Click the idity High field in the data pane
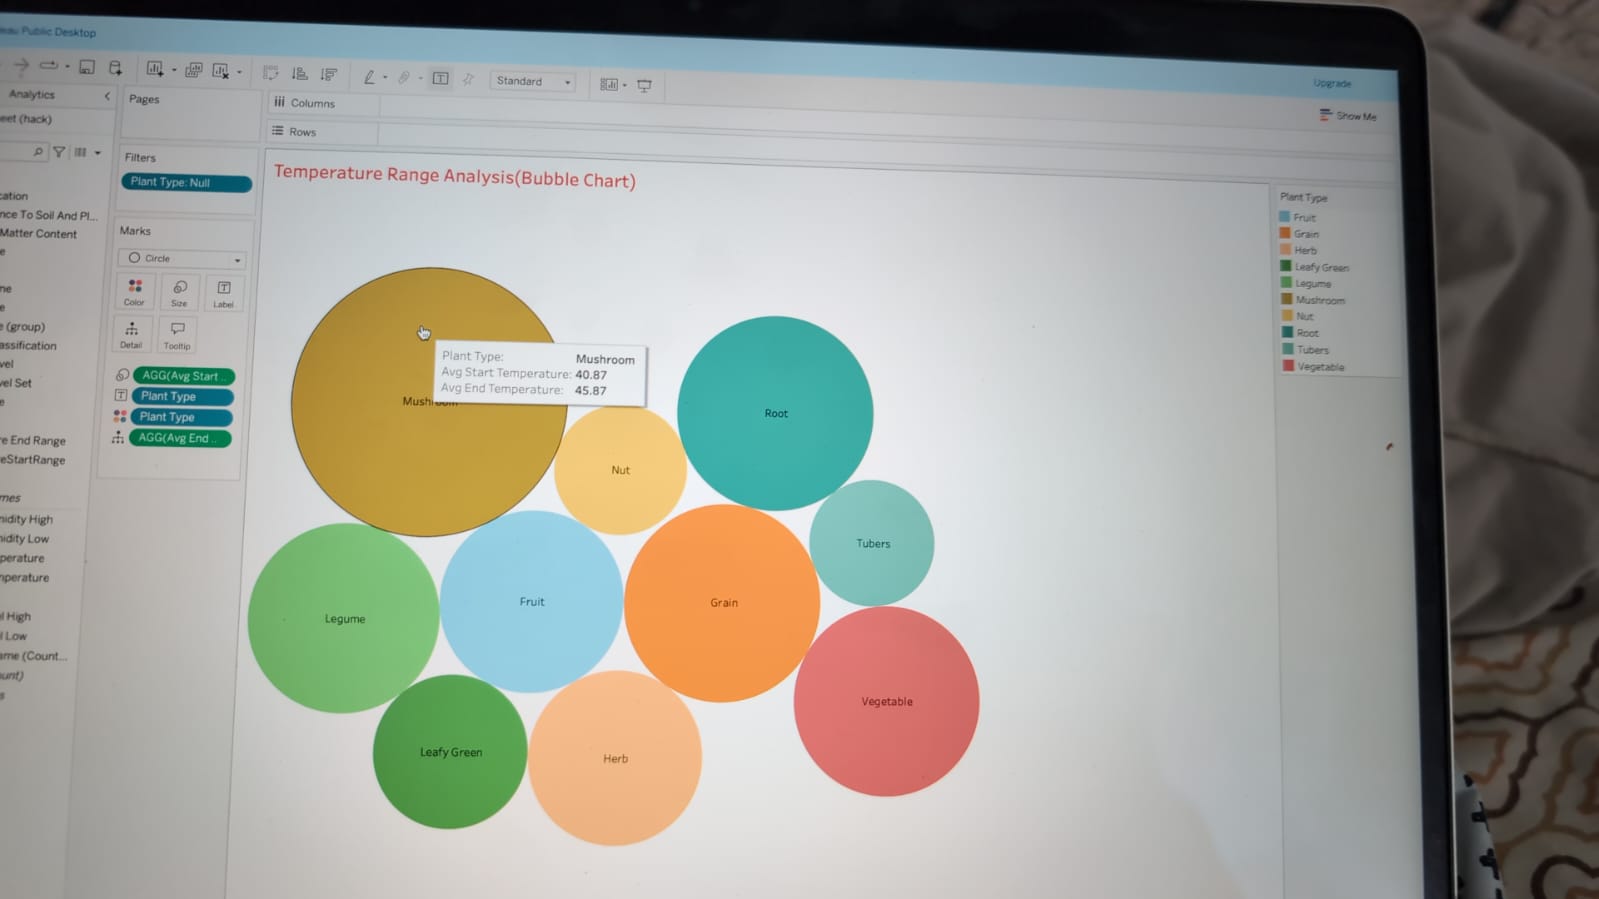The width and height of the screenshot is (1599, 899). 26,519
